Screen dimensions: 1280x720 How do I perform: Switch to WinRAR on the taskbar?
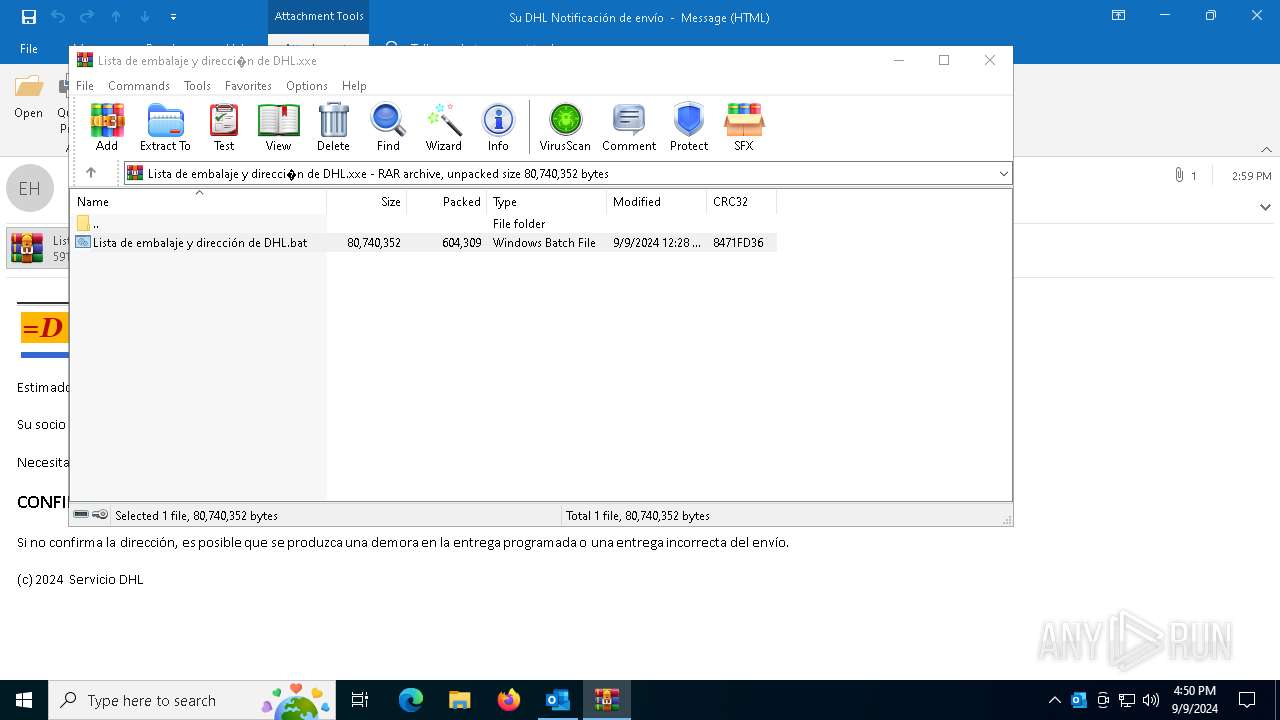(x=606, y=700)
